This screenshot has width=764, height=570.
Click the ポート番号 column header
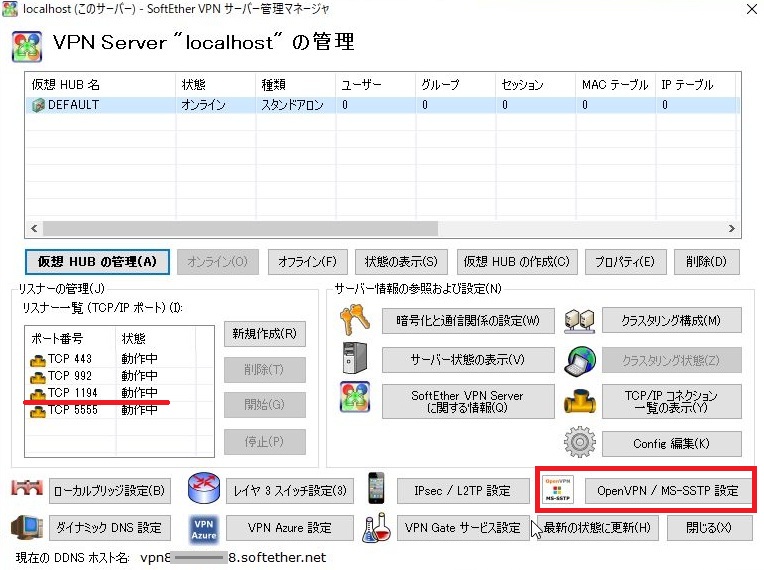71,338
